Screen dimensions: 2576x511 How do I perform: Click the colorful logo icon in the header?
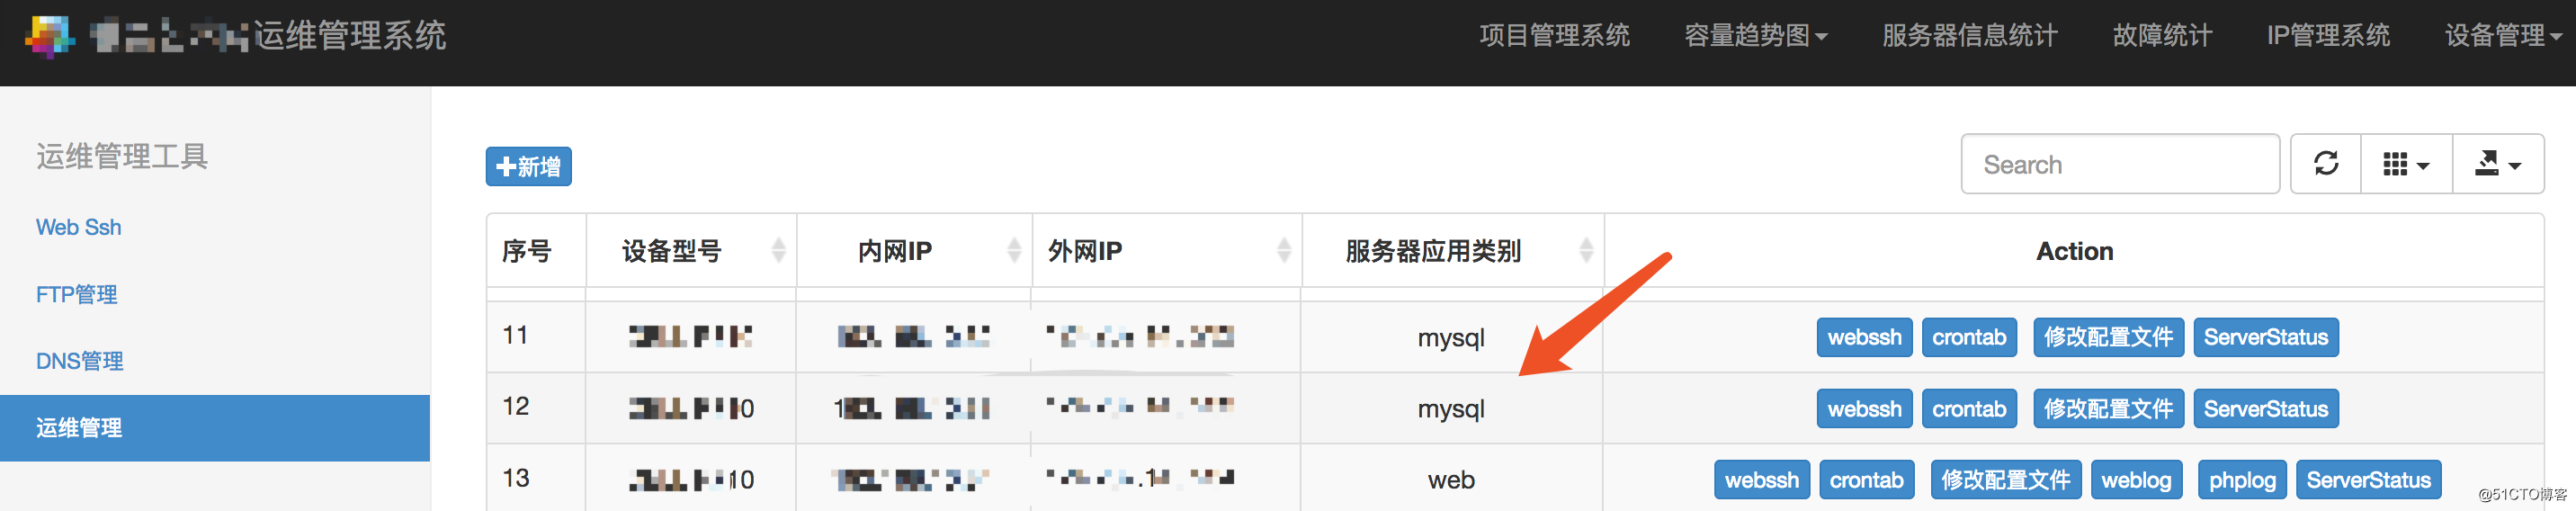pos(50,36)
